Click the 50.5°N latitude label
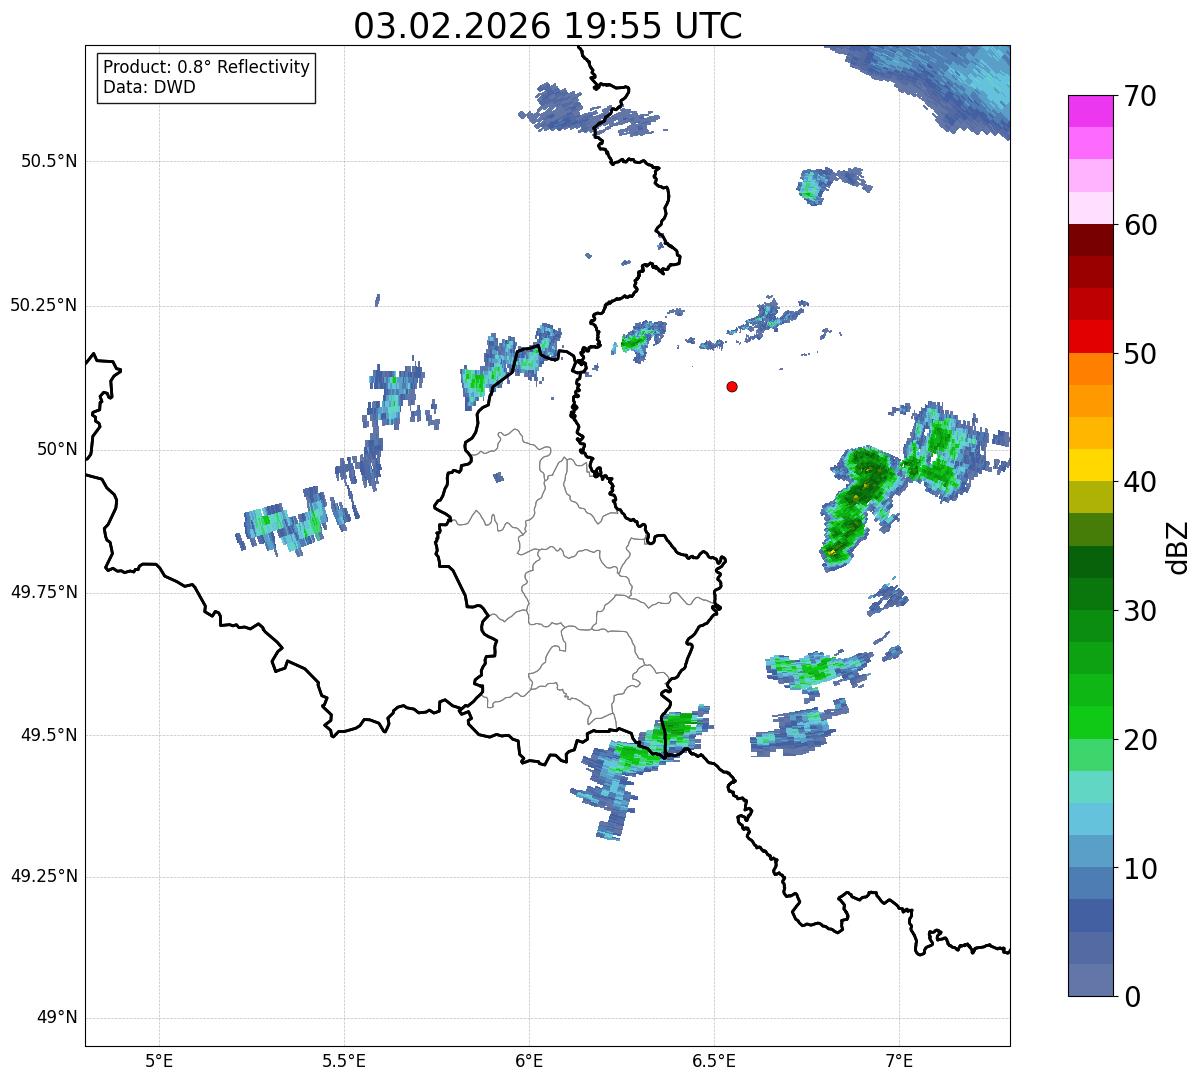 [49, 161]
